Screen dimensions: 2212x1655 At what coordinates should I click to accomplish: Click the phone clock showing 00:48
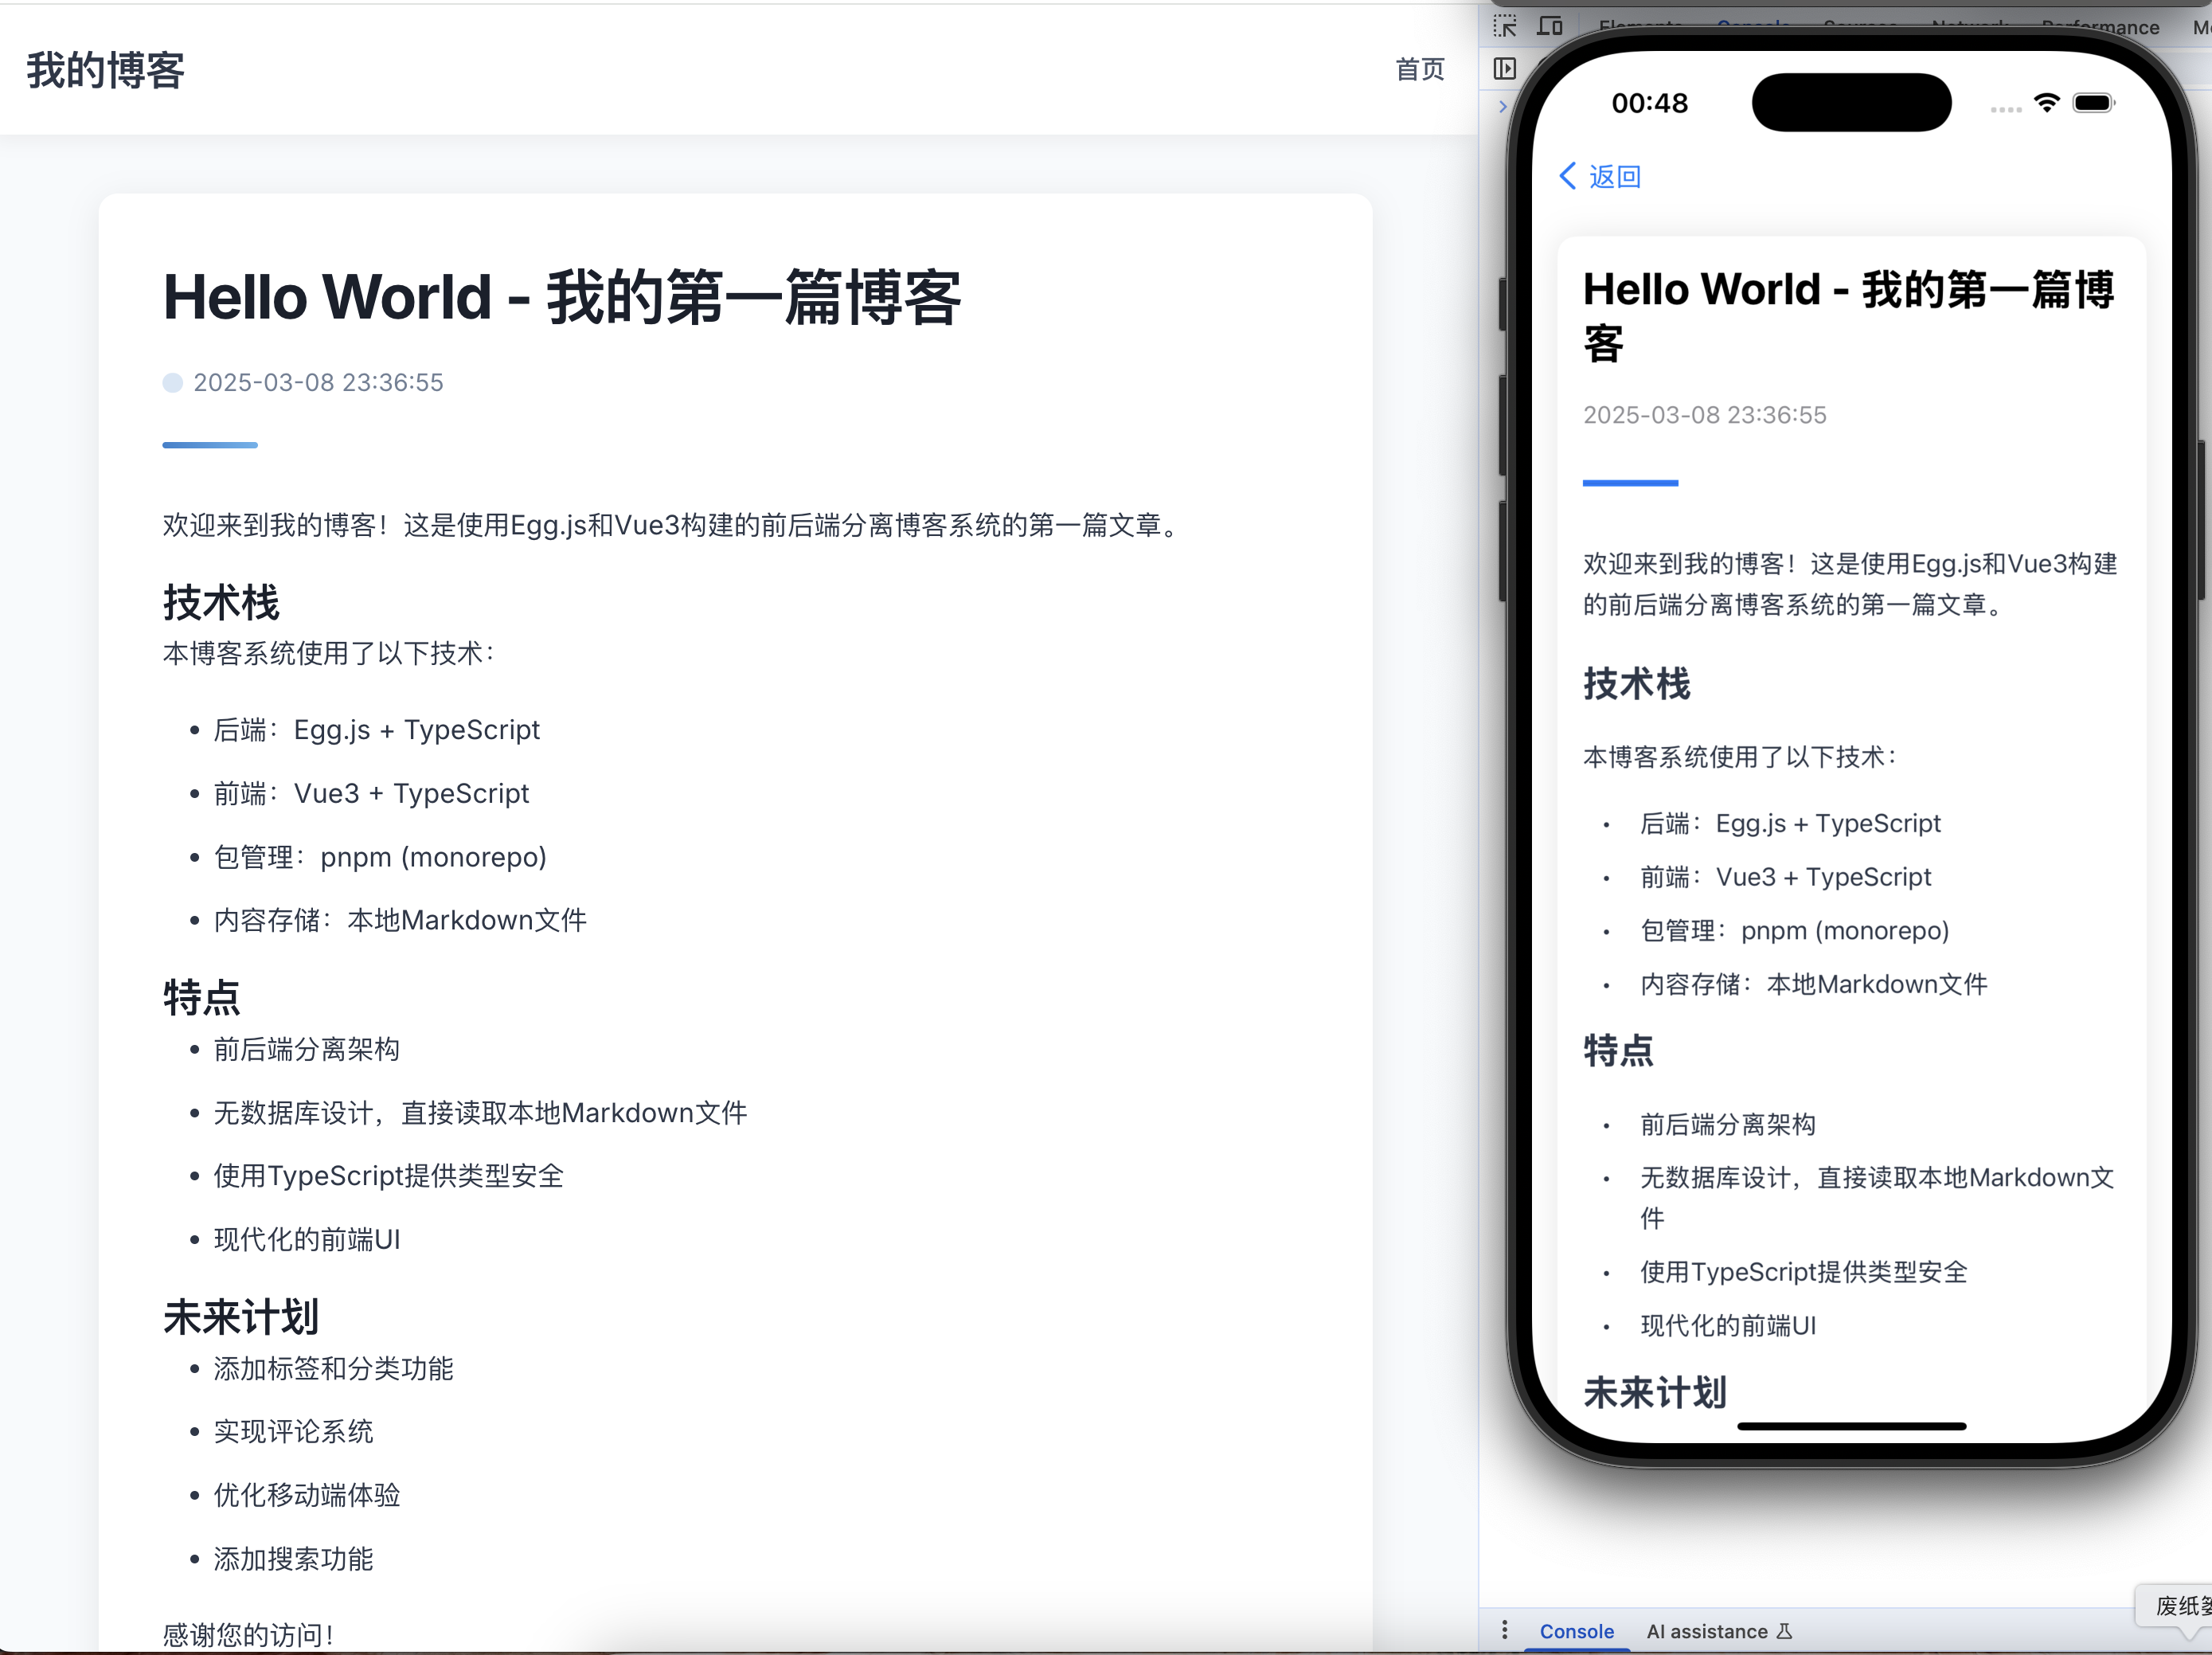[x=1649, y=103]
